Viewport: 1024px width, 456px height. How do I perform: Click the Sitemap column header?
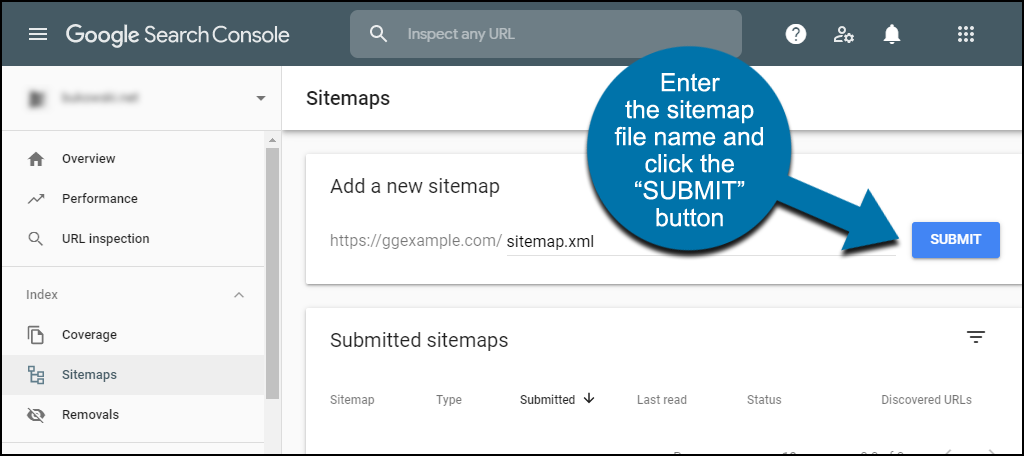coord(352,400)
